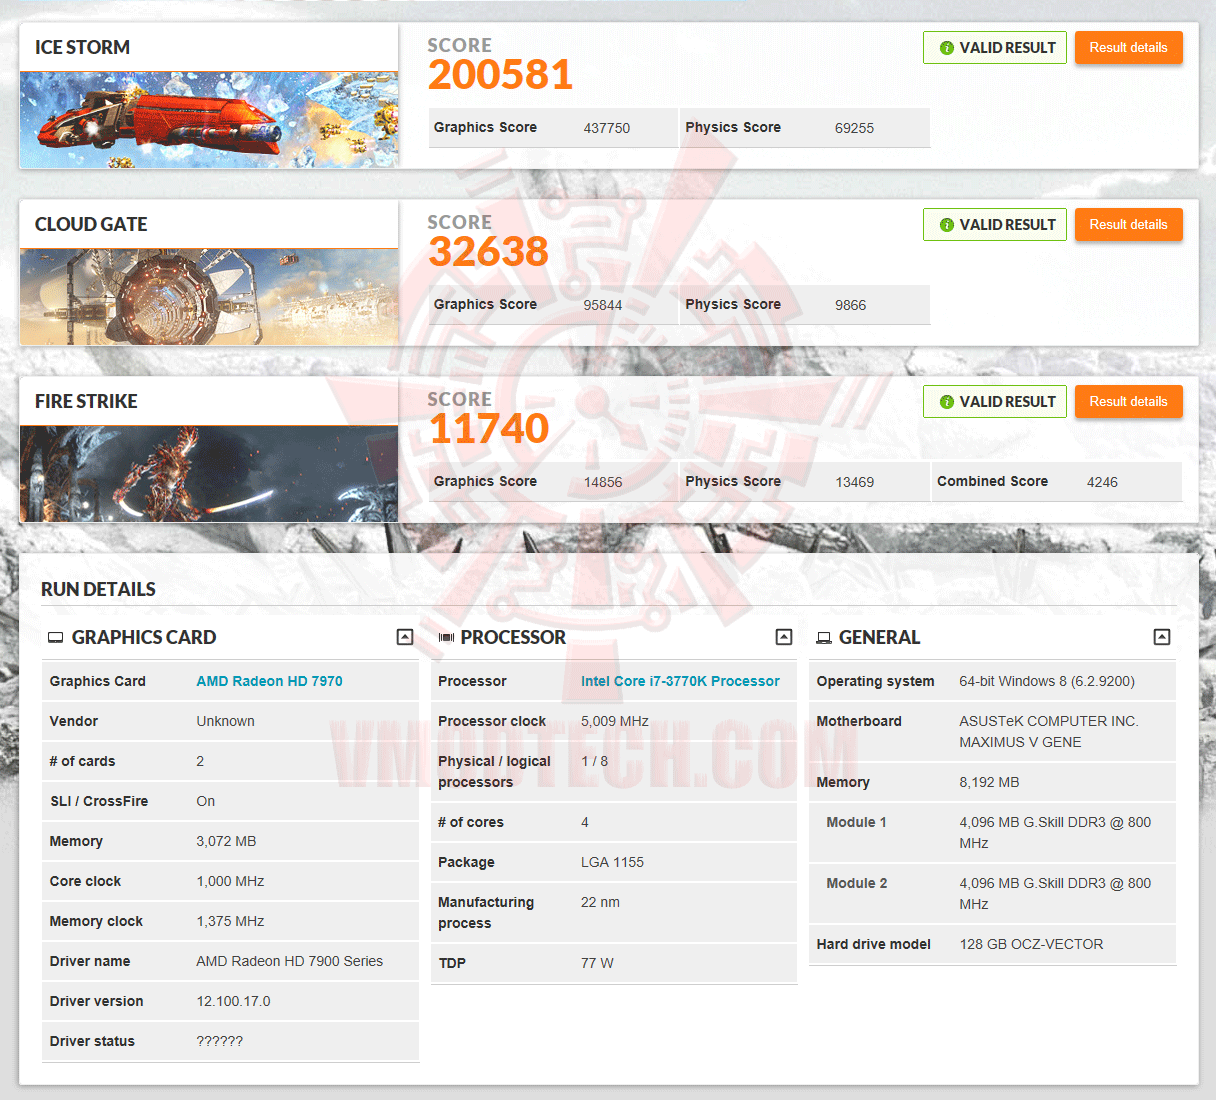Image resolution: width=1216 pixels, height=1100 pixels.
Task: Select manufacturing process value 22 nm
Action: tap(600, 902)
